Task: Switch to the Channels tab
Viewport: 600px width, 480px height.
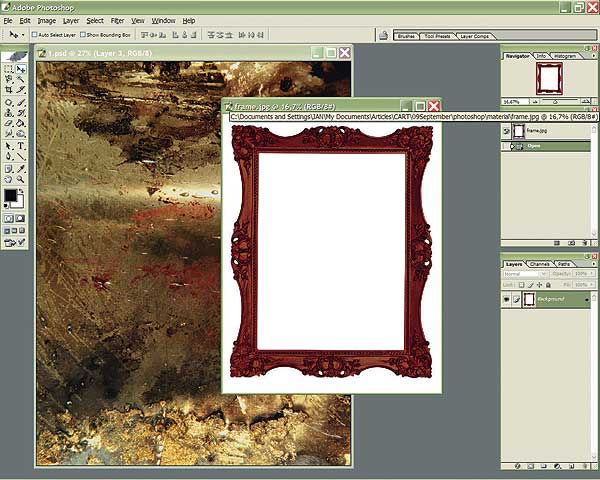Action: click(x=539, y=263)
